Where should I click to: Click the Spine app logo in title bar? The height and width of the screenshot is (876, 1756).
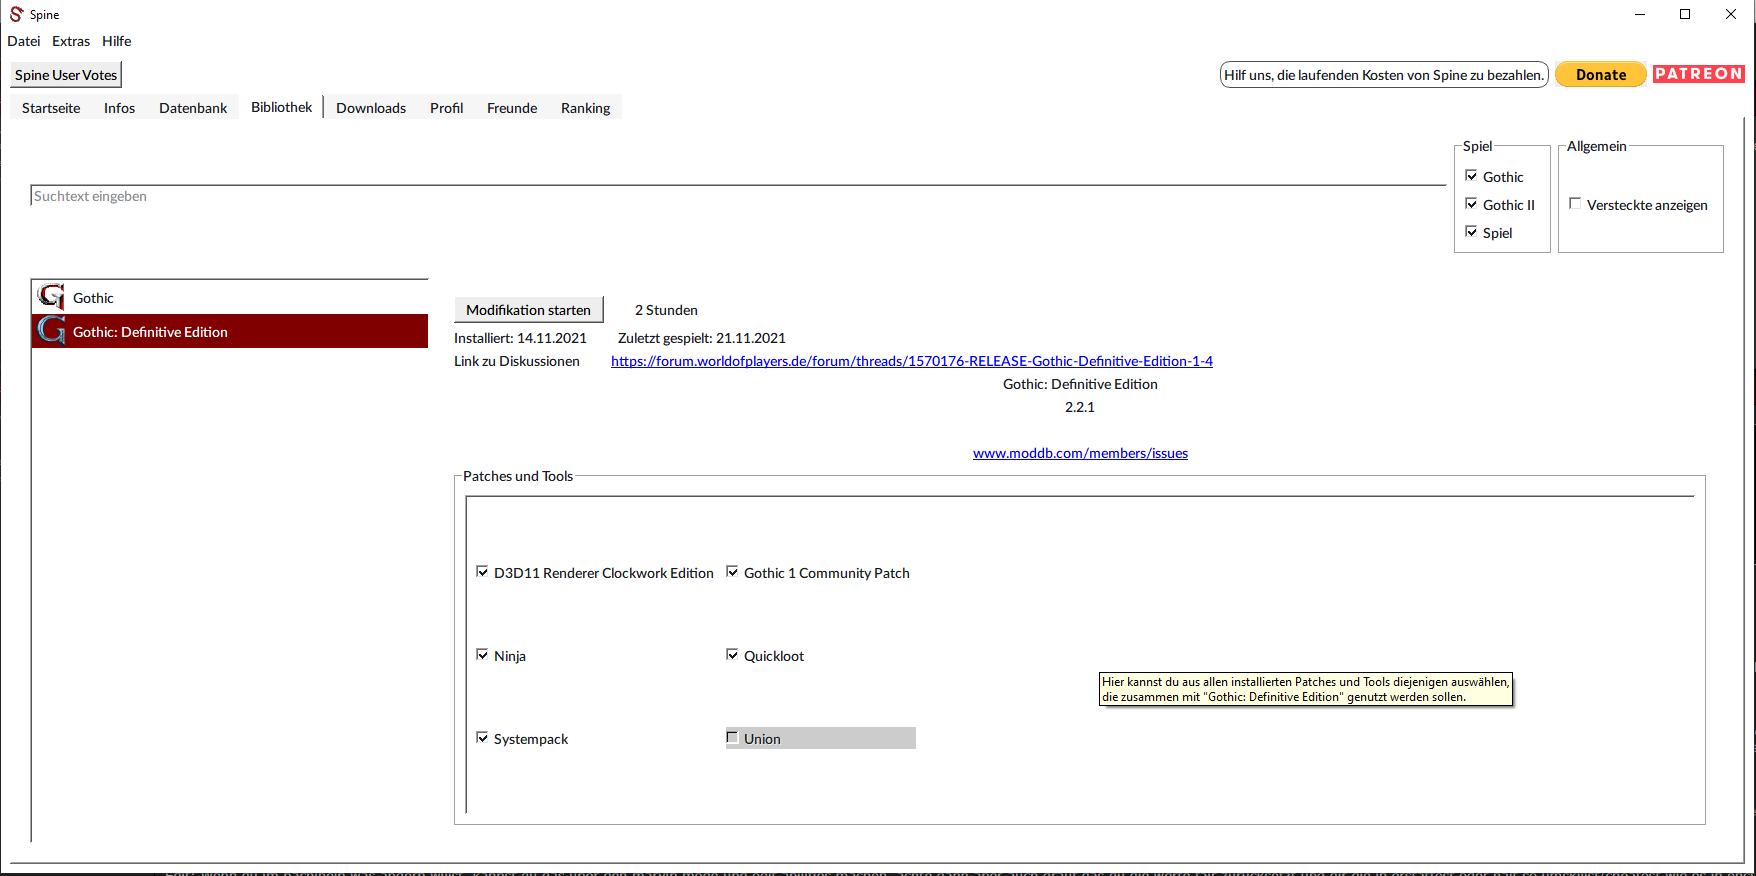click(x=16, y=14)
